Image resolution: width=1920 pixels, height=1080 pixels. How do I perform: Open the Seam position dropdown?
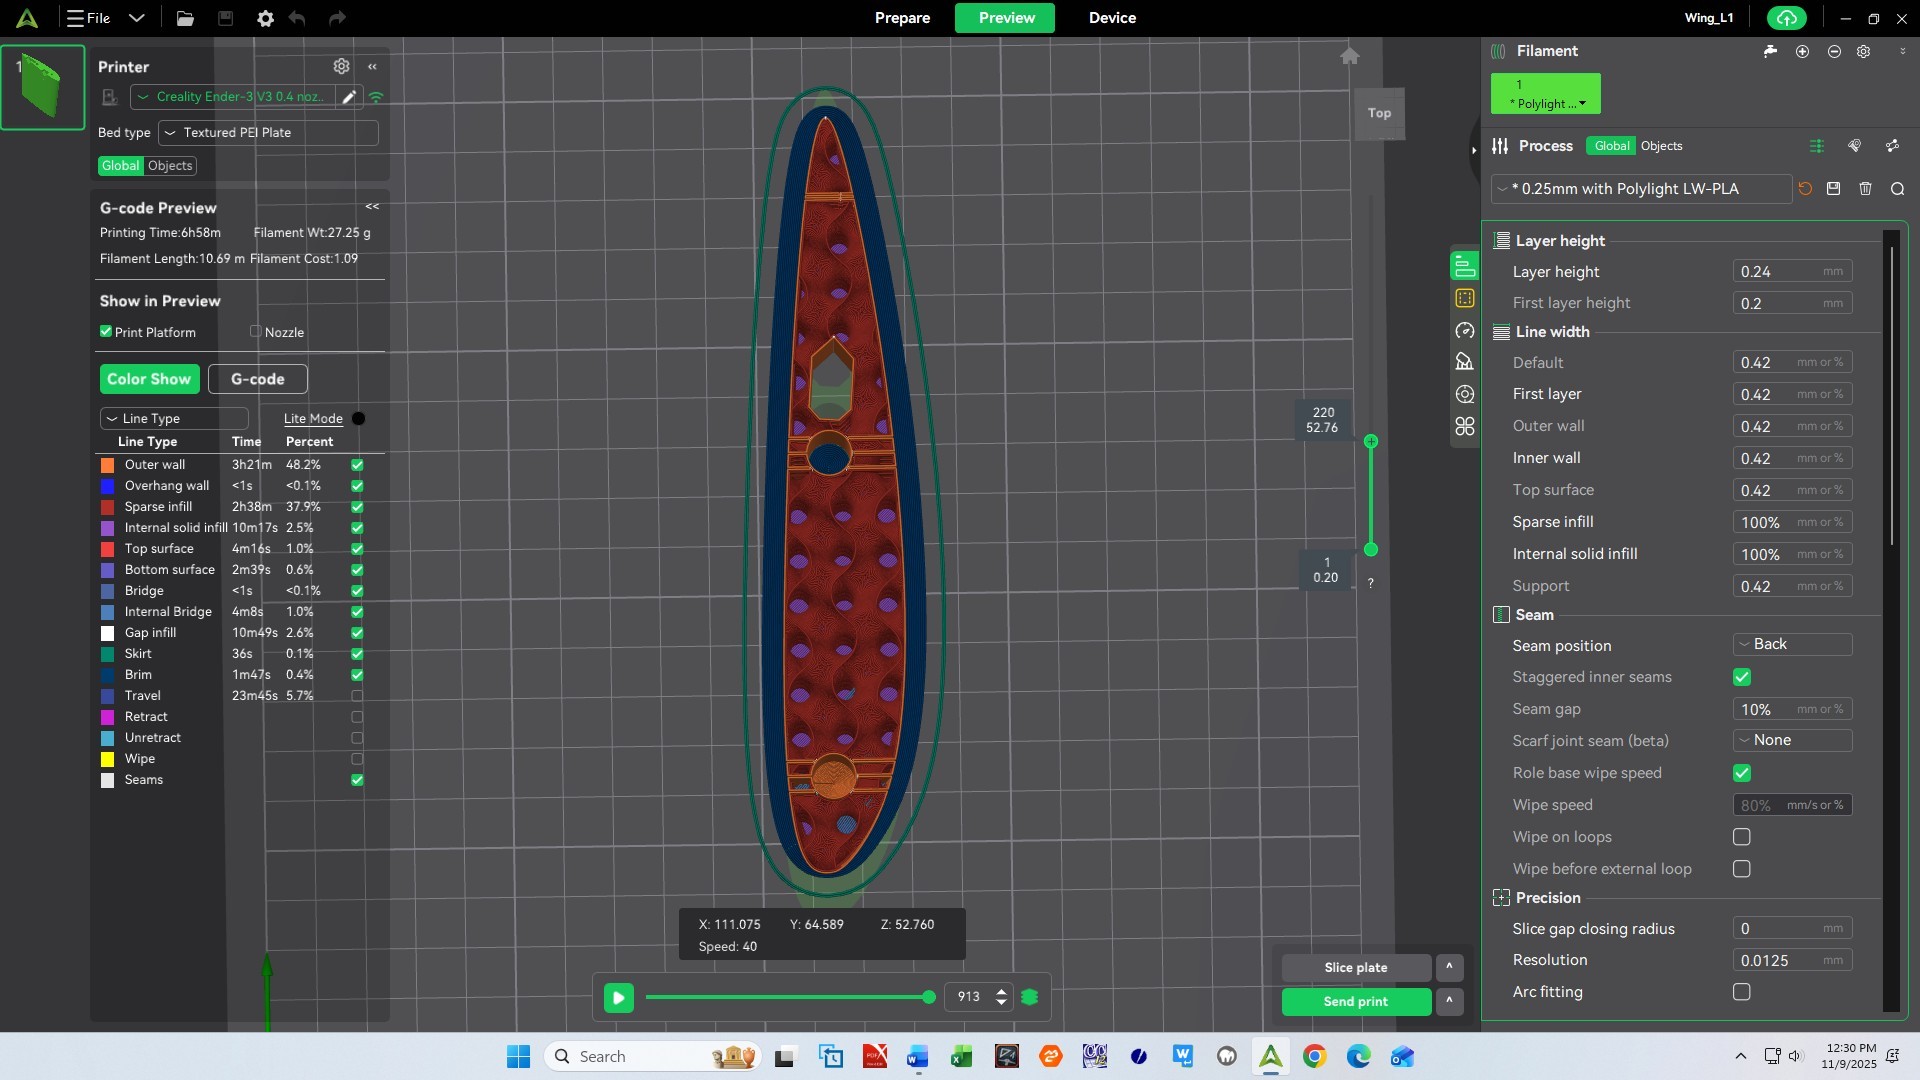(x=1792, y=645)
